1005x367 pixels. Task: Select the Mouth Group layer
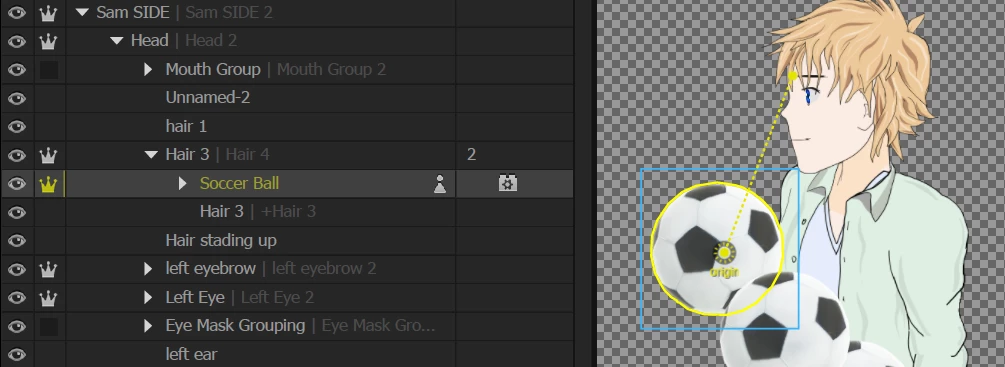[x=213, y=69]
